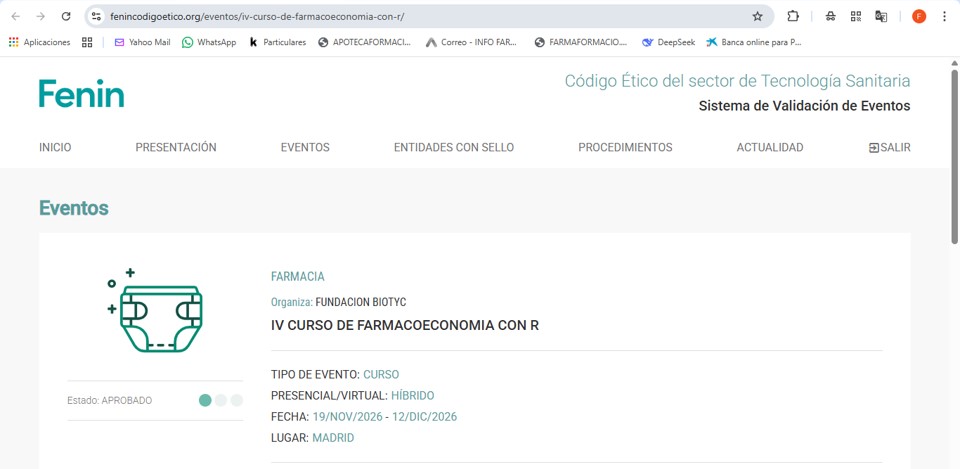Screen dimensions: 960x469
Task: Click the first green status dot
Action: 205,400
